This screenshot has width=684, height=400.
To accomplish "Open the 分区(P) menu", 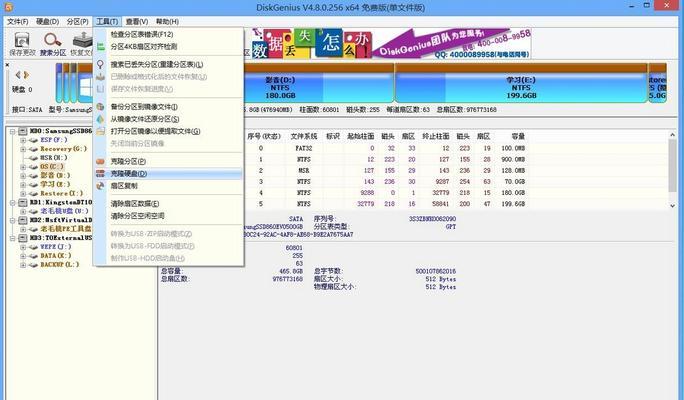I will 78,21.
